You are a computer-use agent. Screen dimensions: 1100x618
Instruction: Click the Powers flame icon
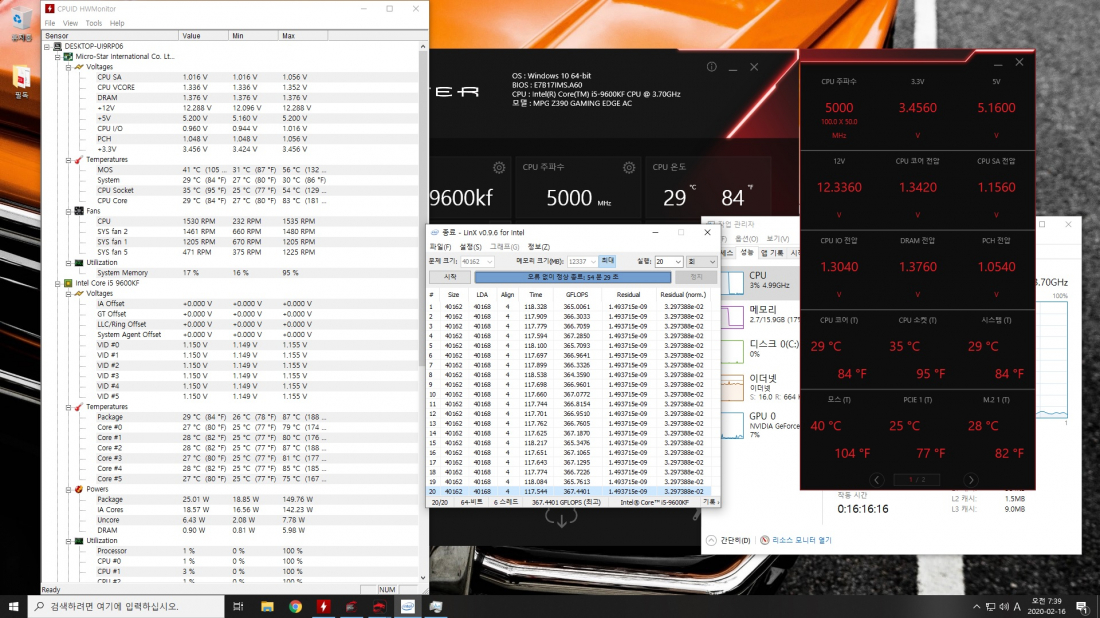[79, 490]
